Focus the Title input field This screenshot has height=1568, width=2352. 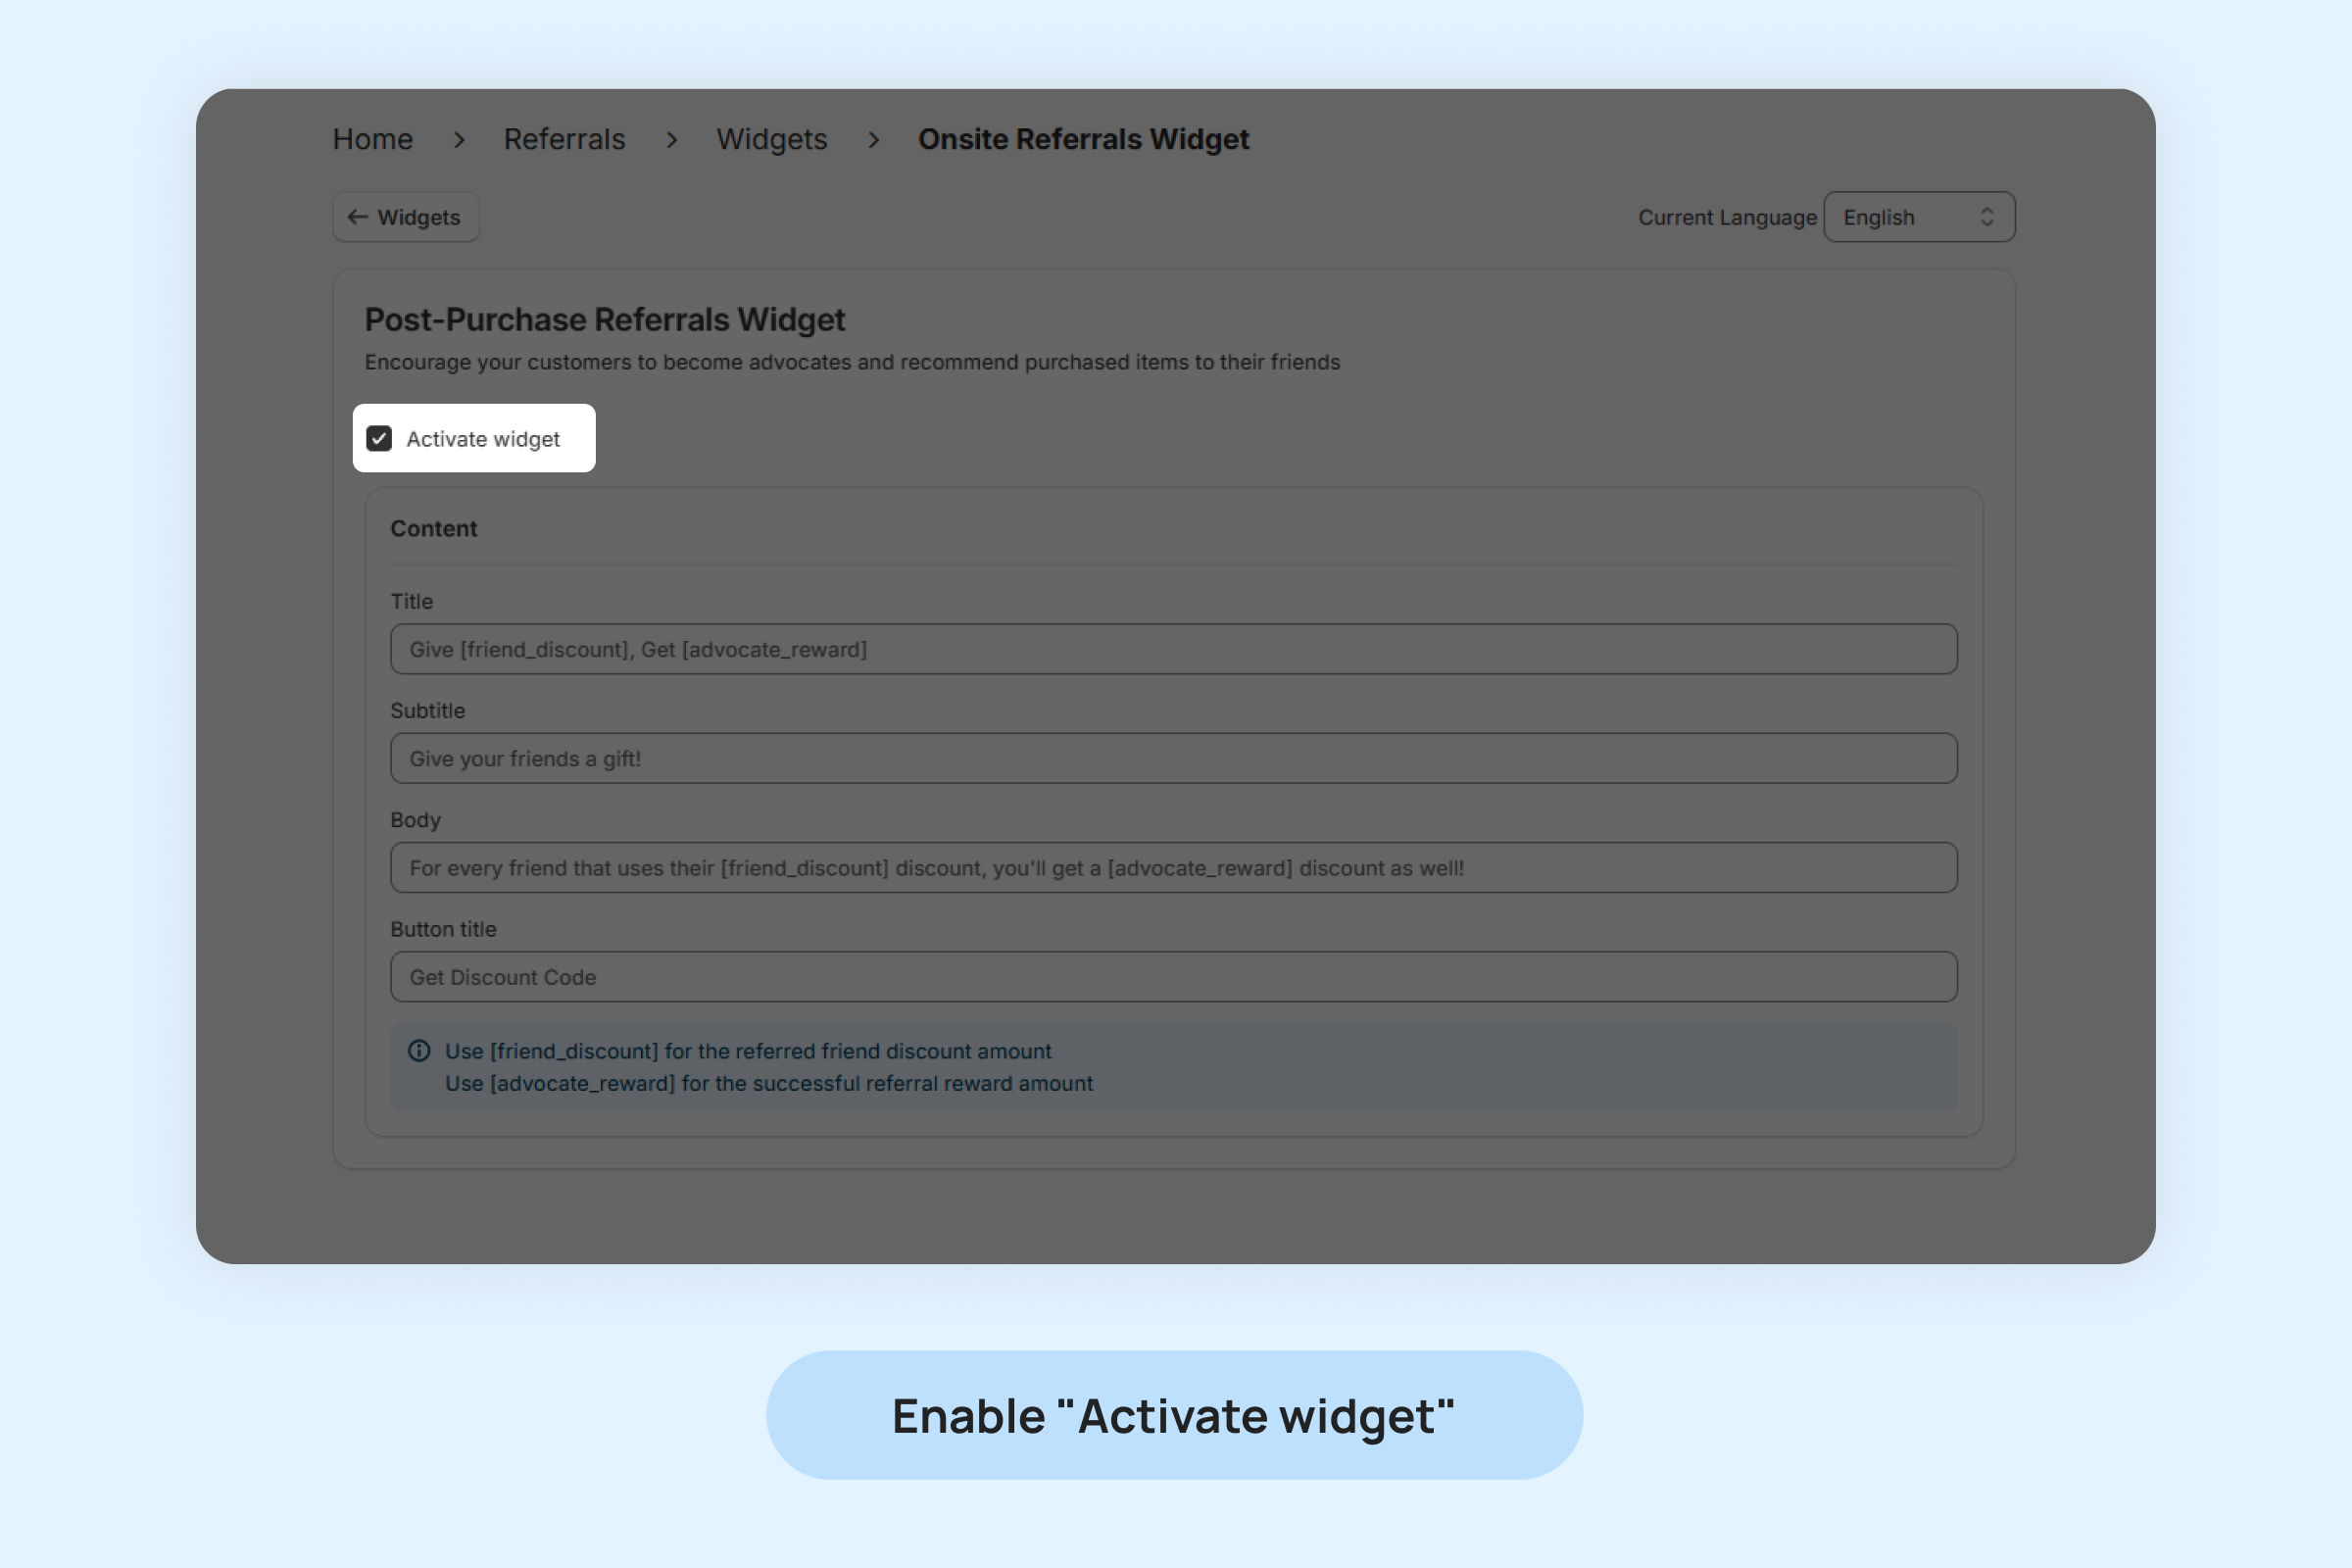(1173, 649)
